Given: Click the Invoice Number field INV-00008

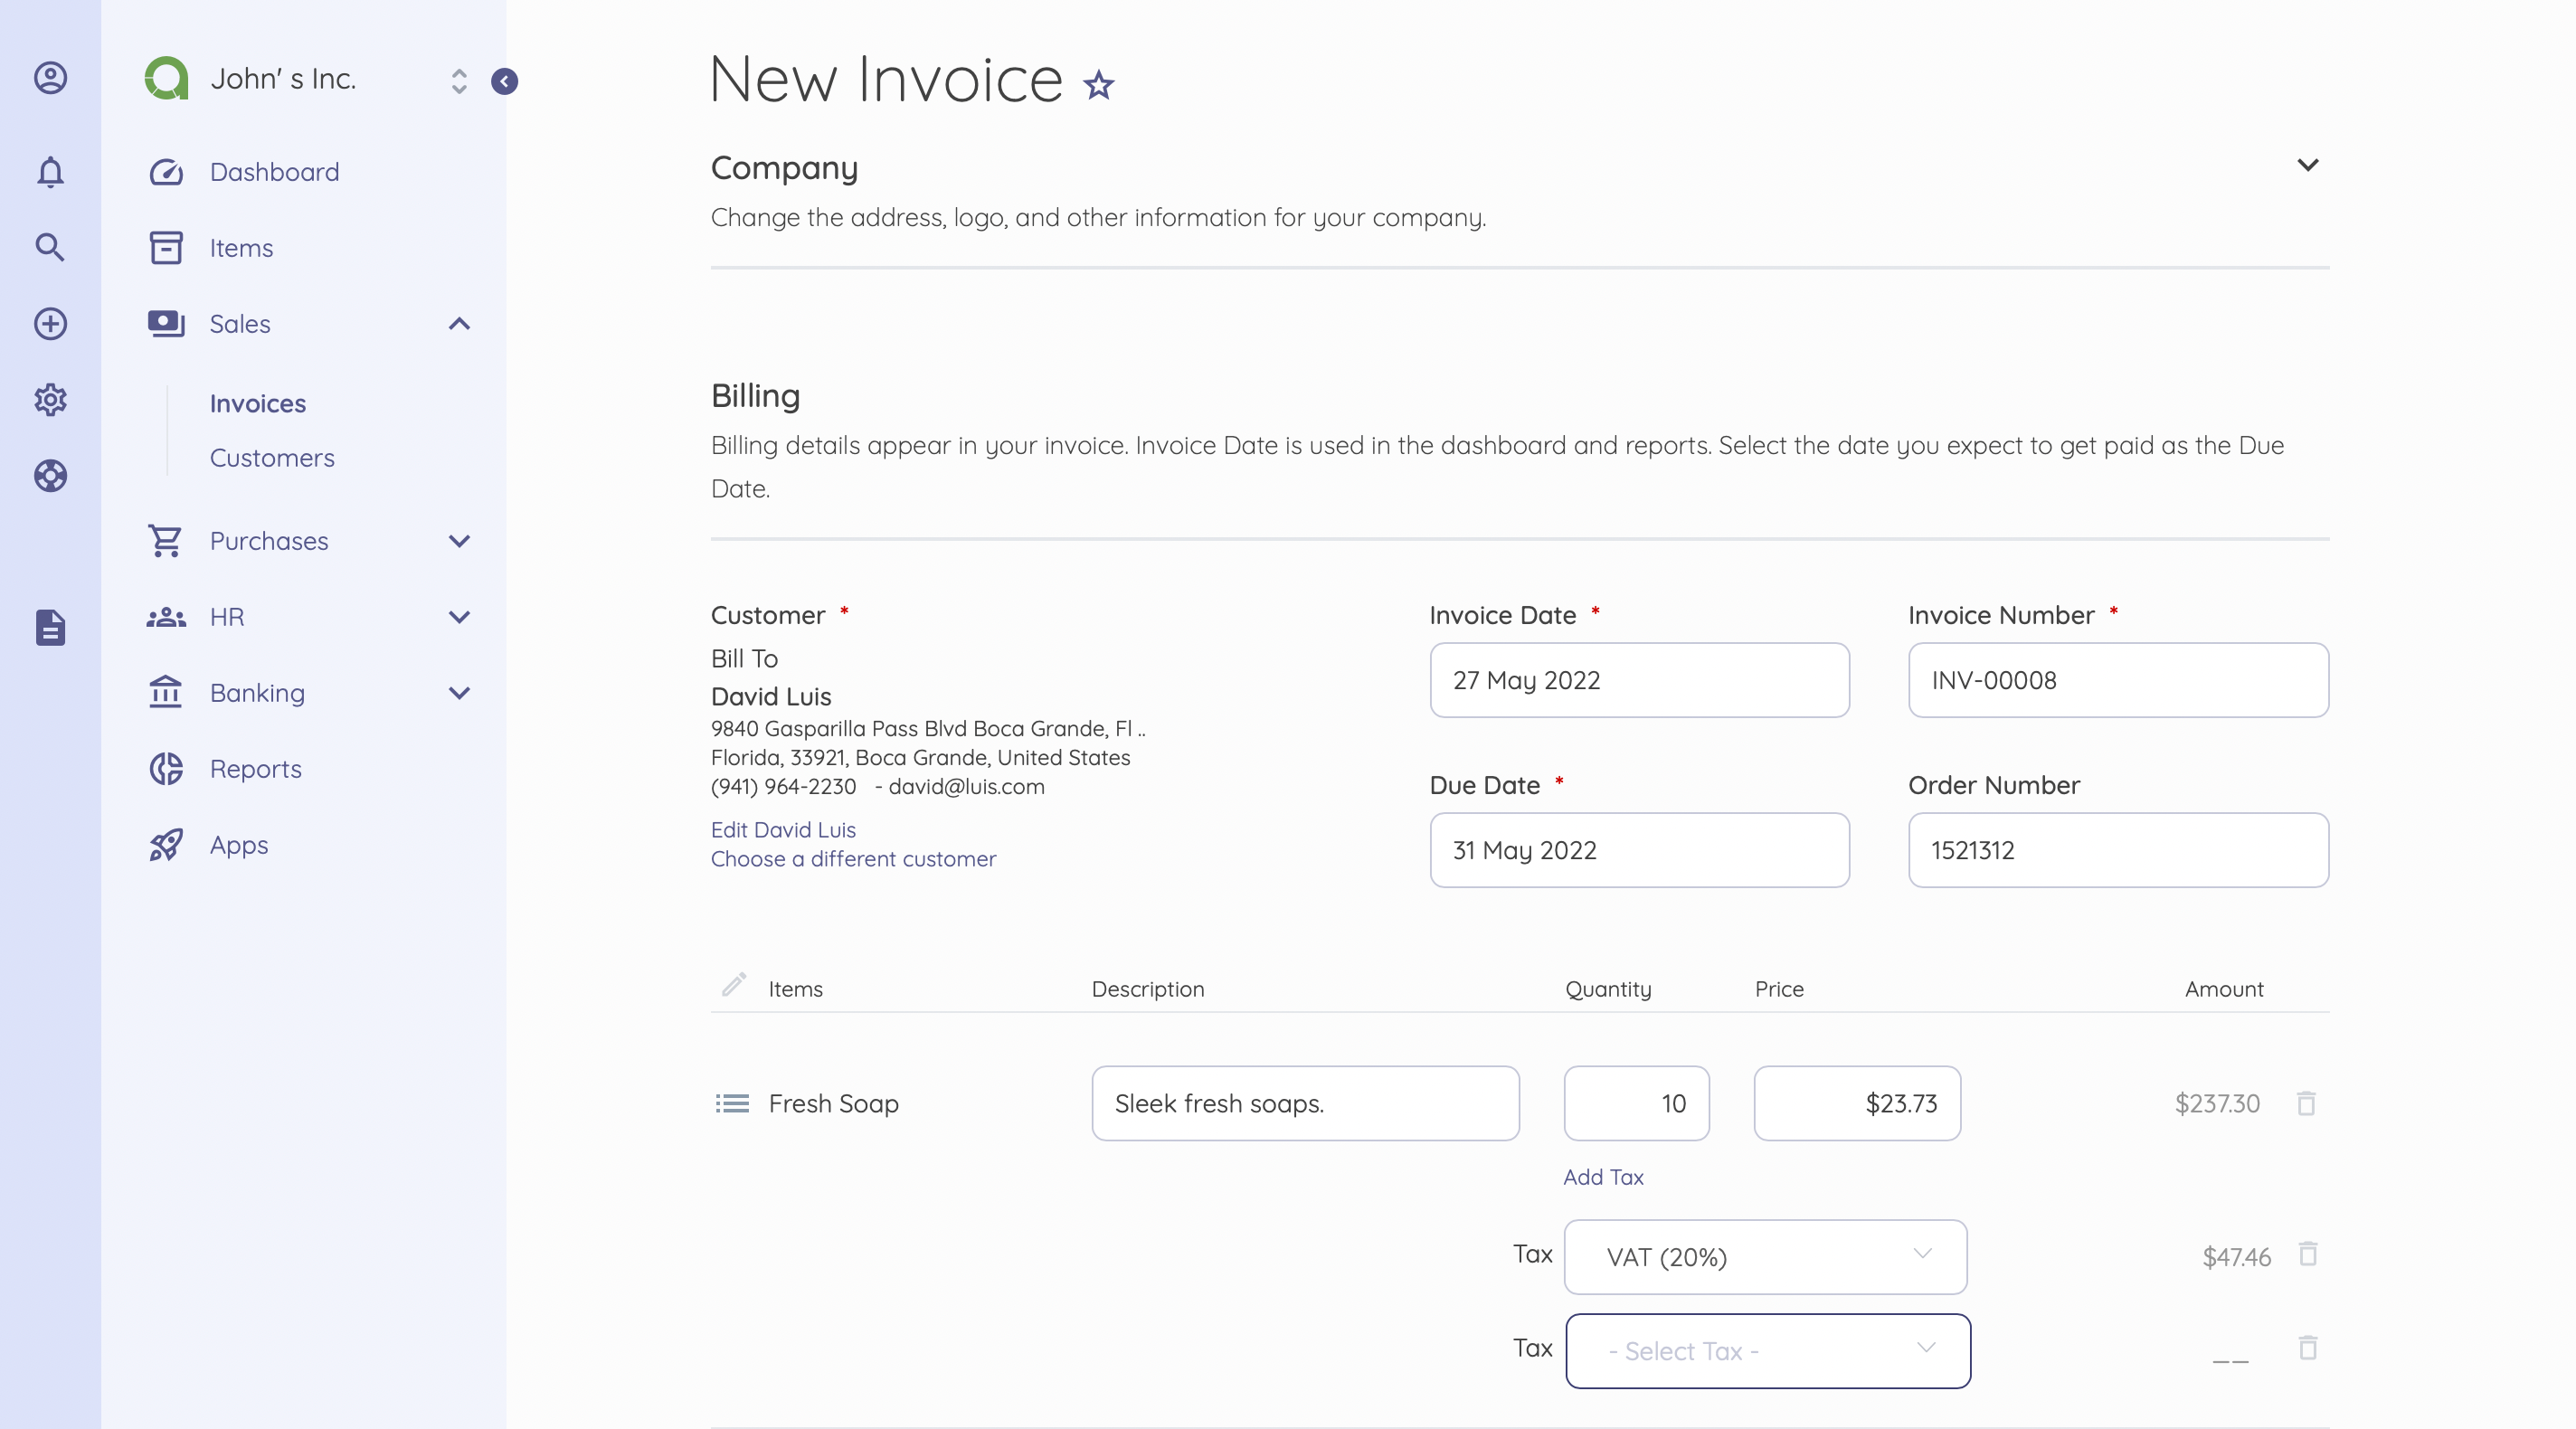Looking at the screenshot, I should point(2118,680).
